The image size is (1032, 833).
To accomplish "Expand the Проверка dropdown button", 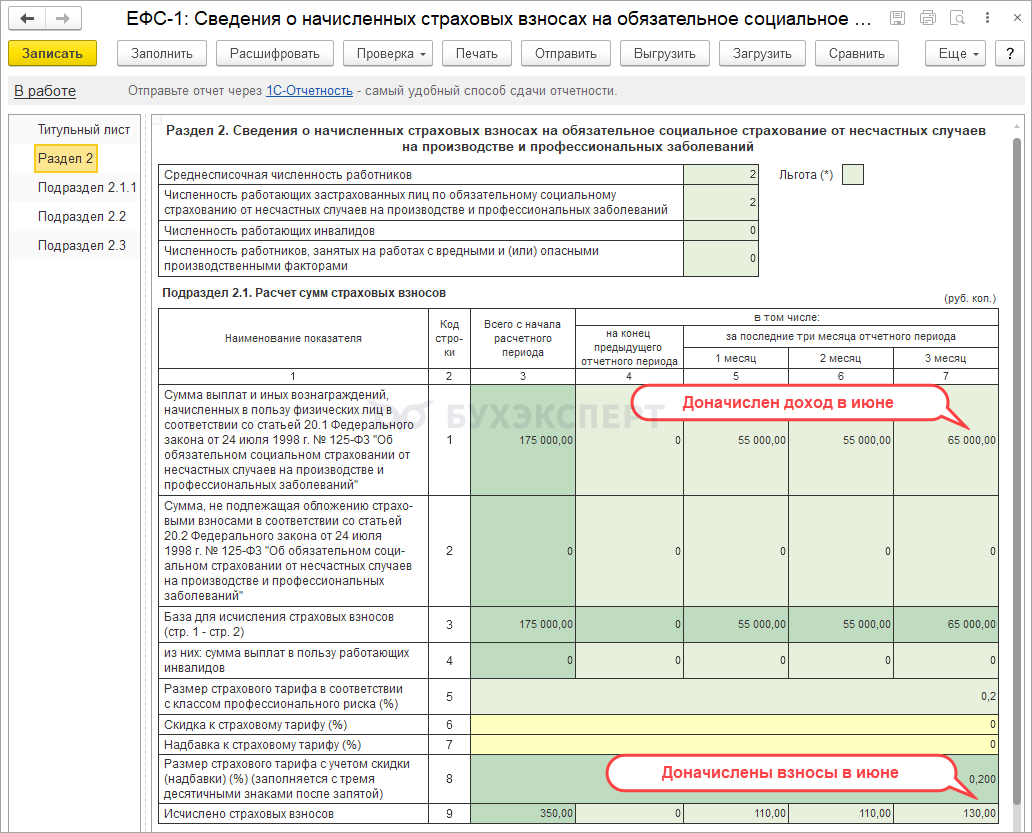I will click(388, 53).
